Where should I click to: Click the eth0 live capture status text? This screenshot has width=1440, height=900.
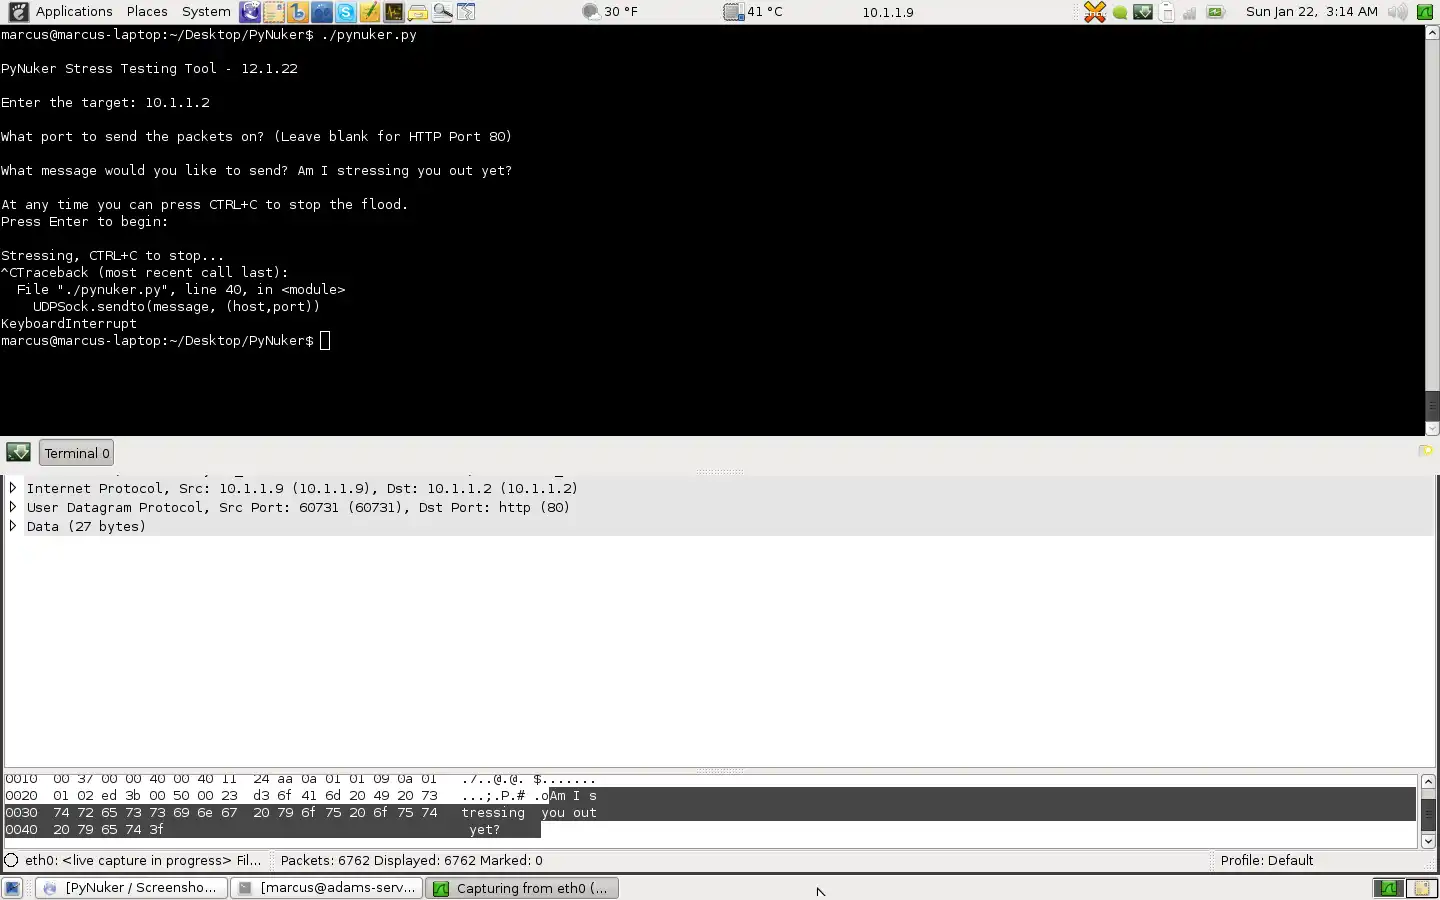143,860
